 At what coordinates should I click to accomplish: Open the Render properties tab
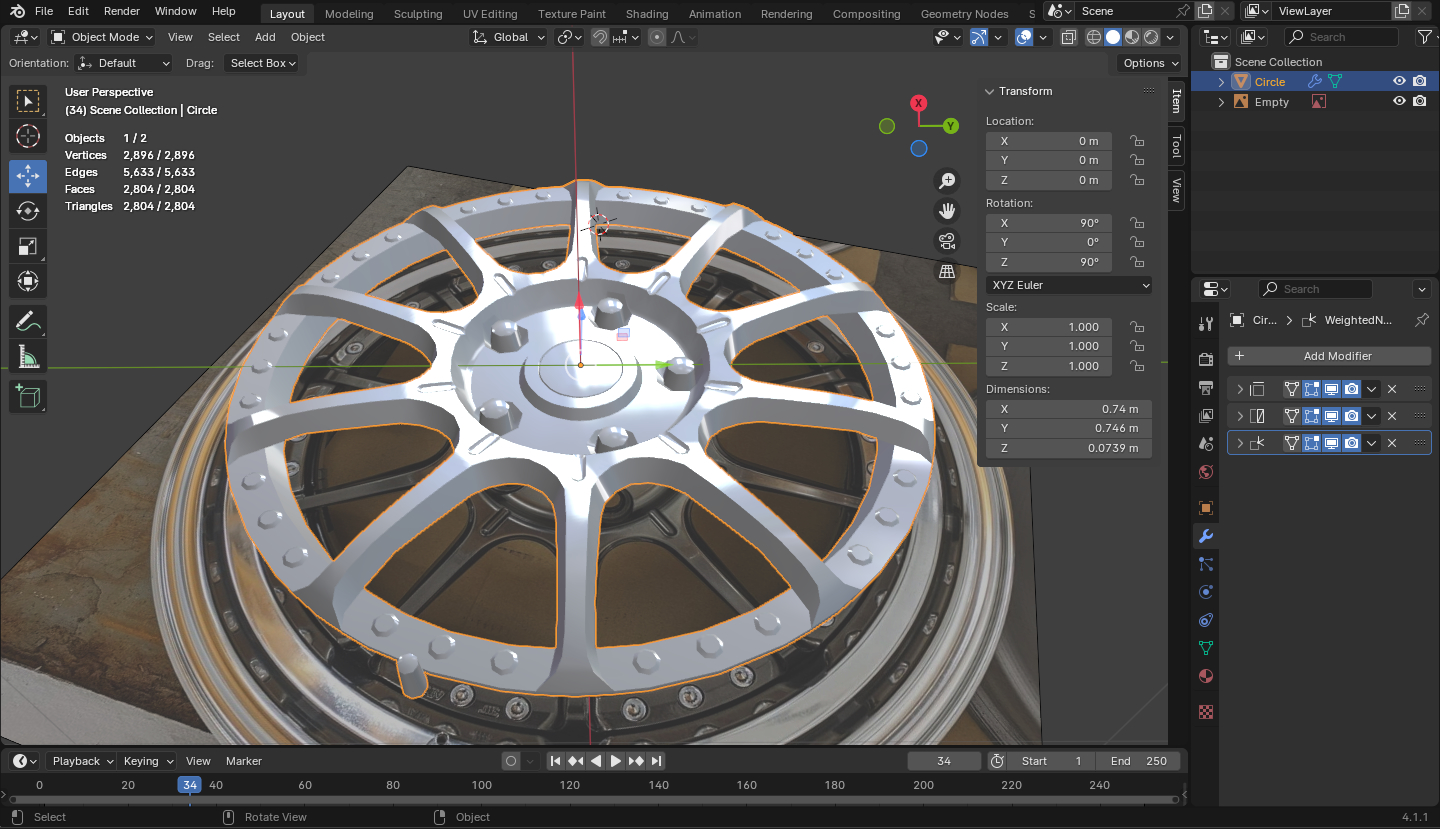coord(1206,359)
